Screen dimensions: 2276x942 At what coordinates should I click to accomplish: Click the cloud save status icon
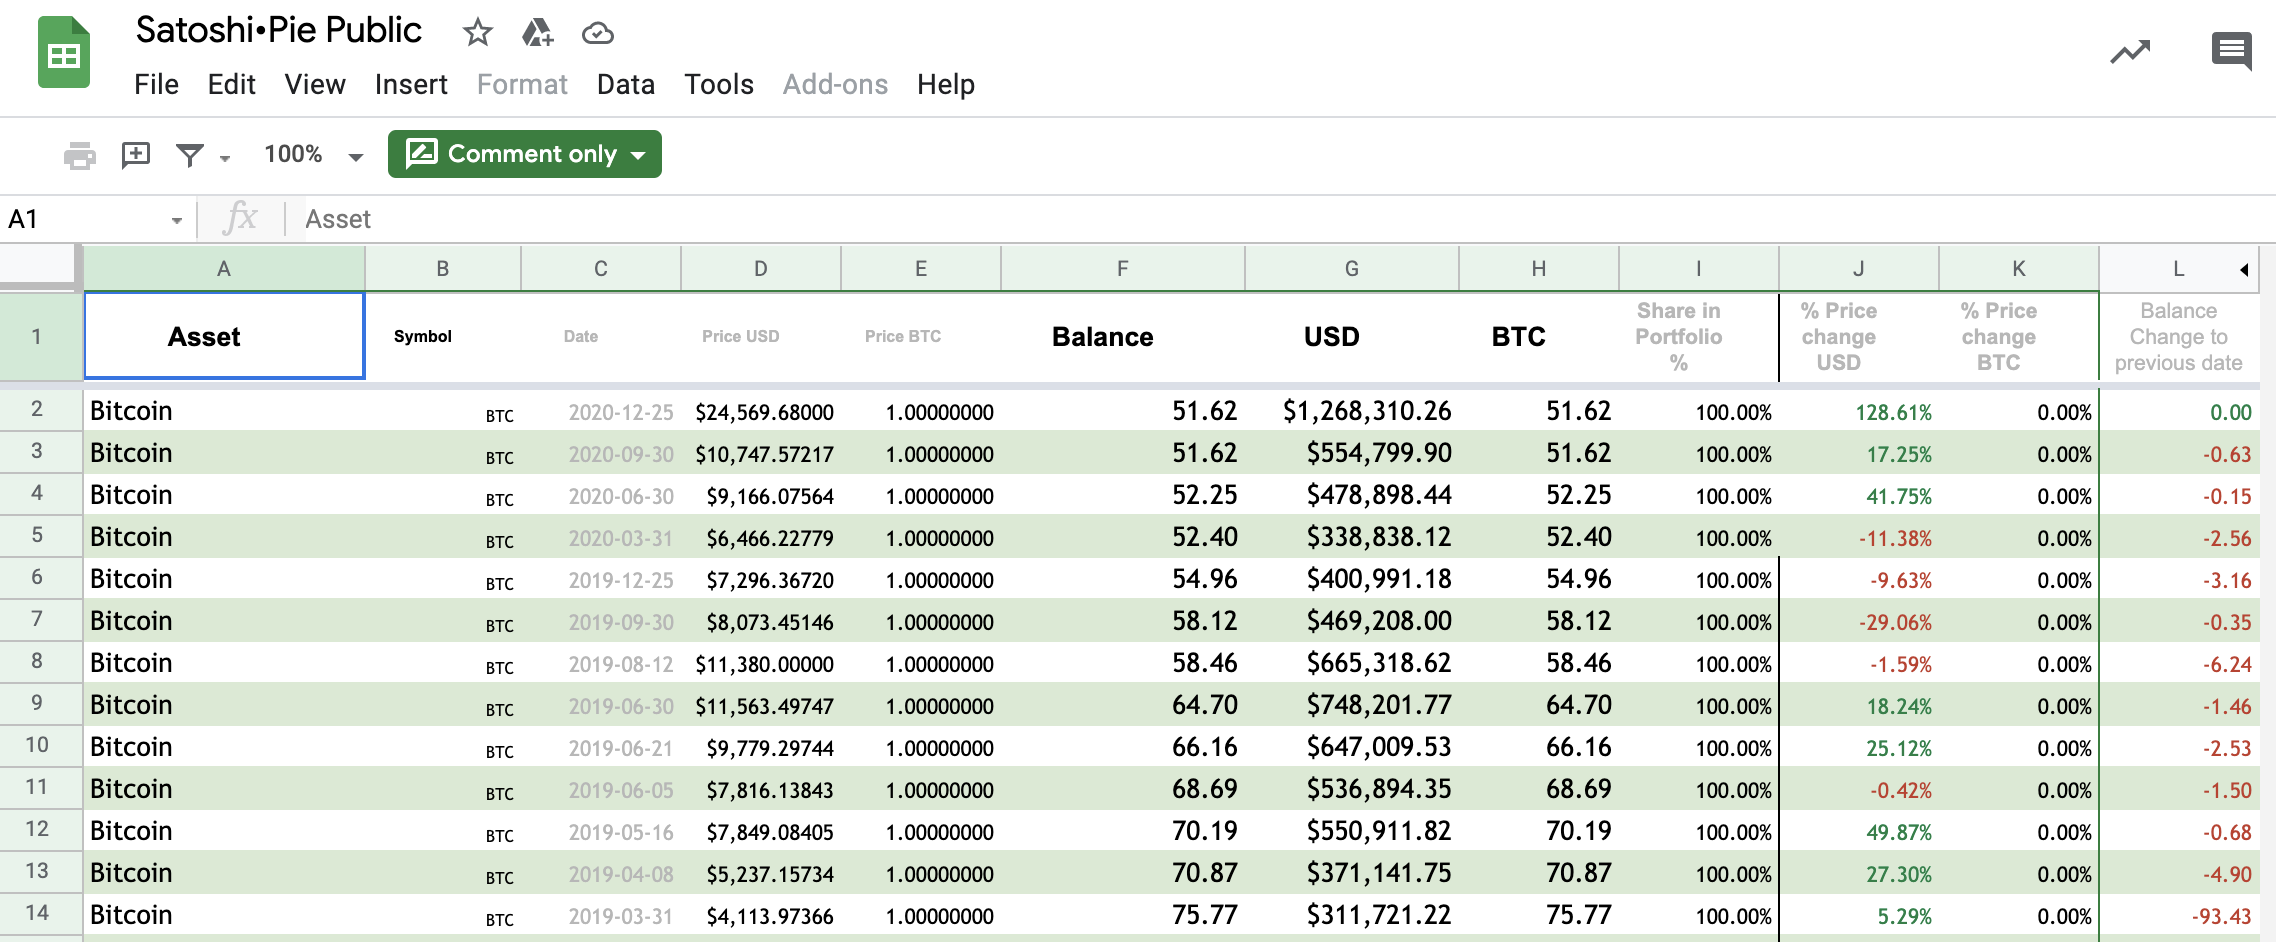pyautogui.click(x=597, y=33)
